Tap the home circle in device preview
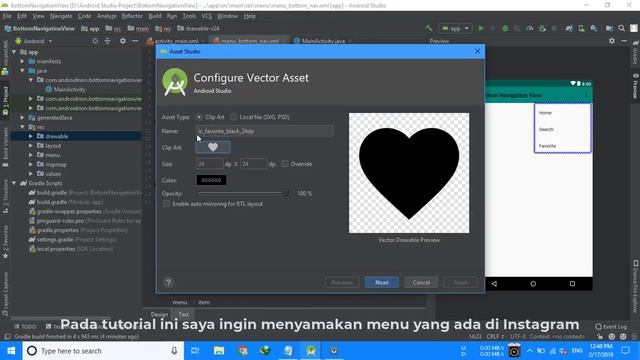The image size is (640, 360). [x=533, y=284]
